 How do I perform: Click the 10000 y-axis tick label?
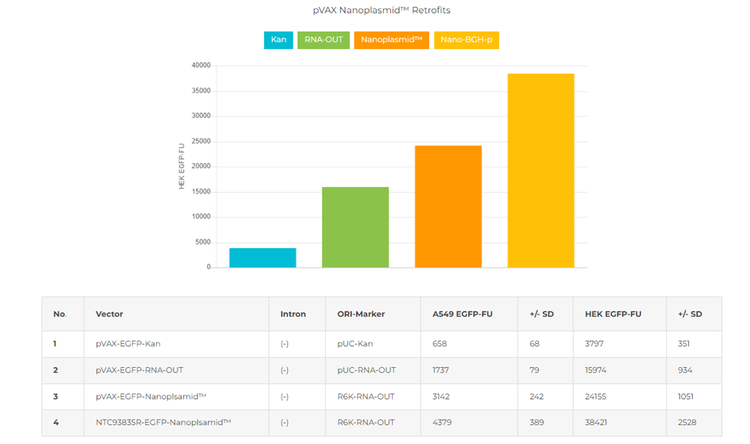pos(201,216)
